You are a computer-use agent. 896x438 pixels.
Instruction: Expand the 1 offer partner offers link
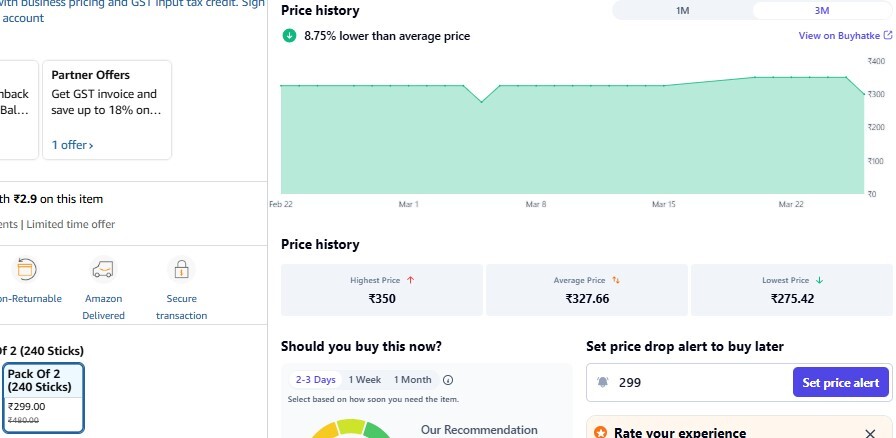pyautogui.click(x=73, y=145)
